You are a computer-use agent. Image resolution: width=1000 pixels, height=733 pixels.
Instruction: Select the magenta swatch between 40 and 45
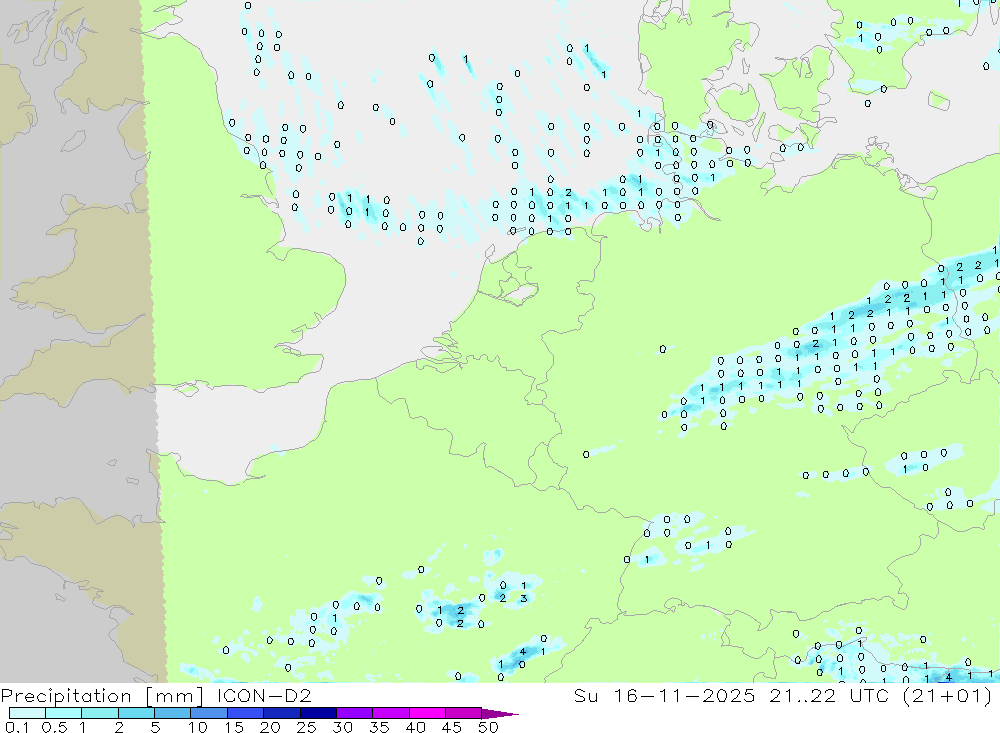pos(427,713)
